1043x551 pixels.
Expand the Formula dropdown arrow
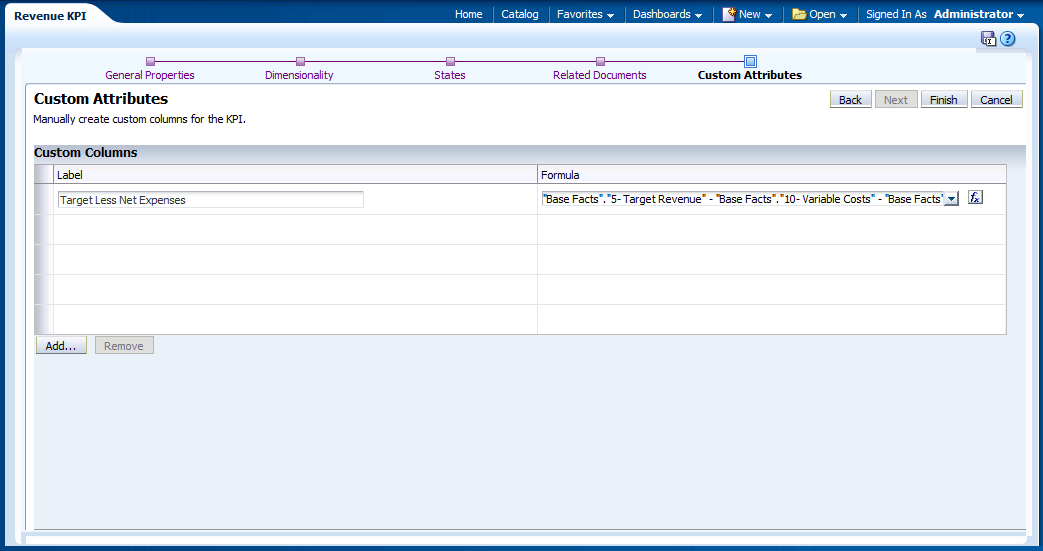951,199
